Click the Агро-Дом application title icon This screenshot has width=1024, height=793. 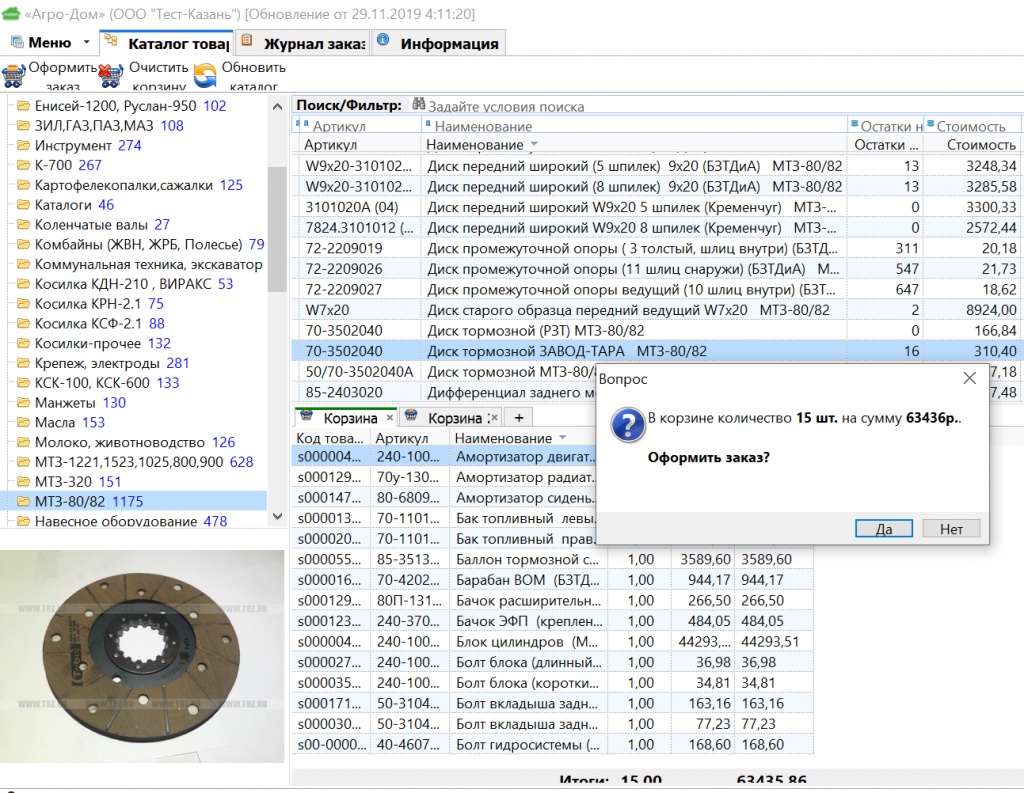pyautogui.click(x=11, y=13)
